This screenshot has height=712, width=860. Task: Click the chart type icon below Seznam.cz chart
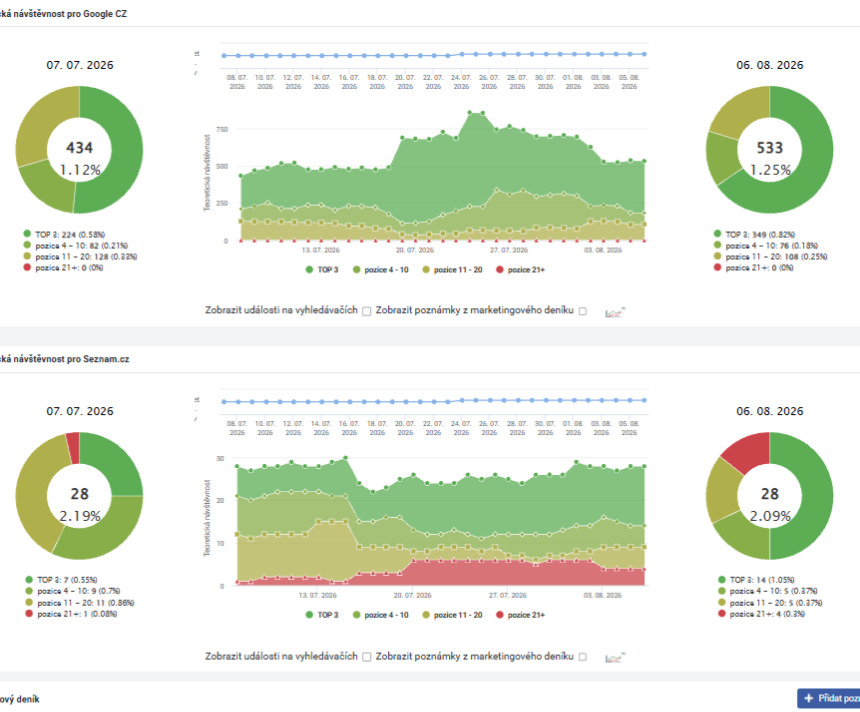coord(615,657)
